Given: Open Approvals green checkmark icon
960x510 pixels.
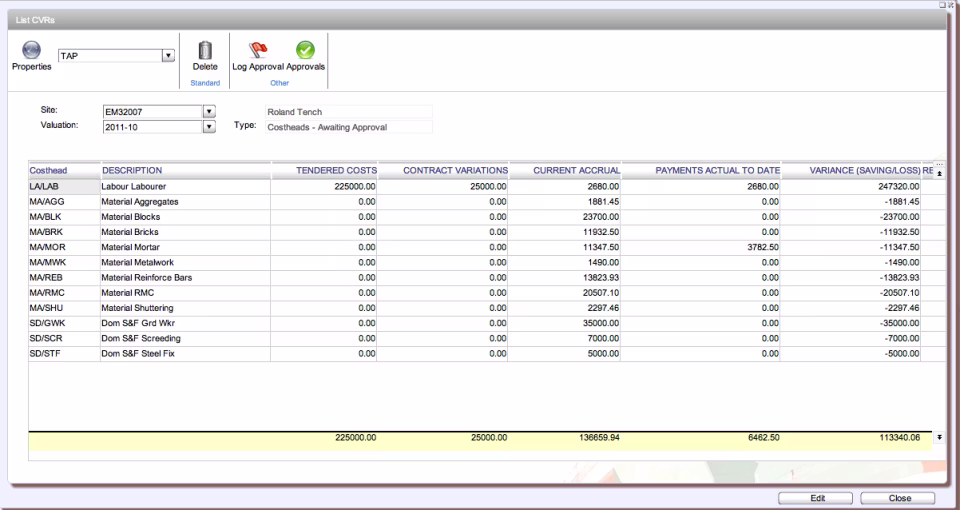Looking at the screenshot, I should 305,50.
